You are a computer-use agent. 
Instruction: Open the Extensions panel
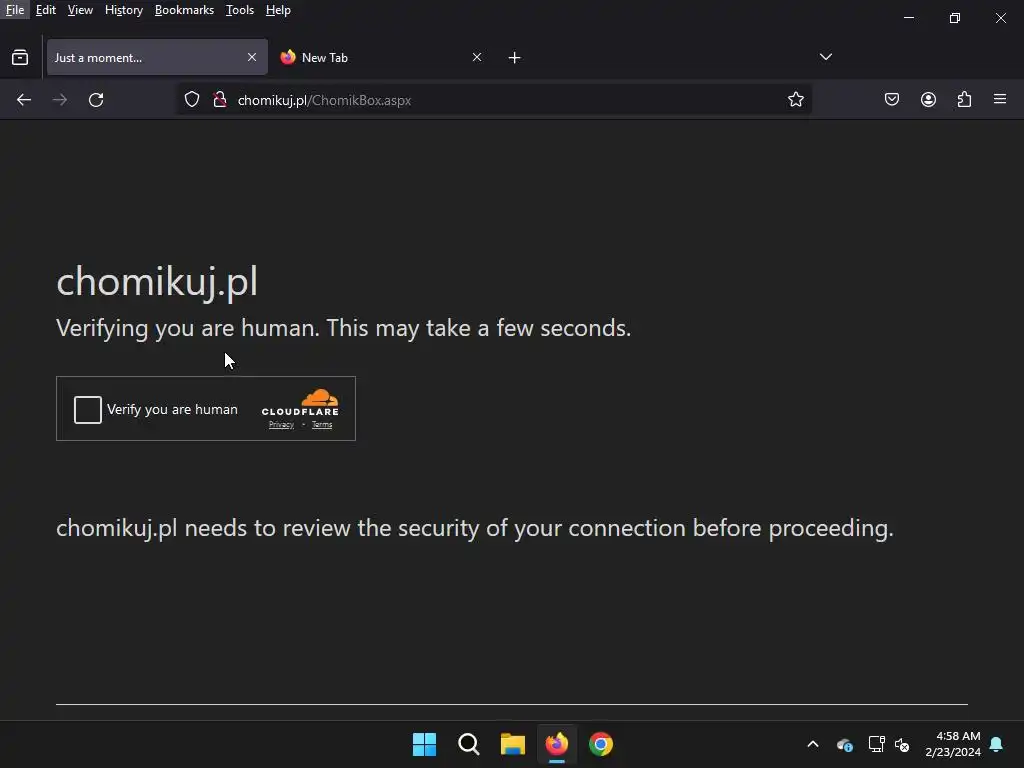964,99
